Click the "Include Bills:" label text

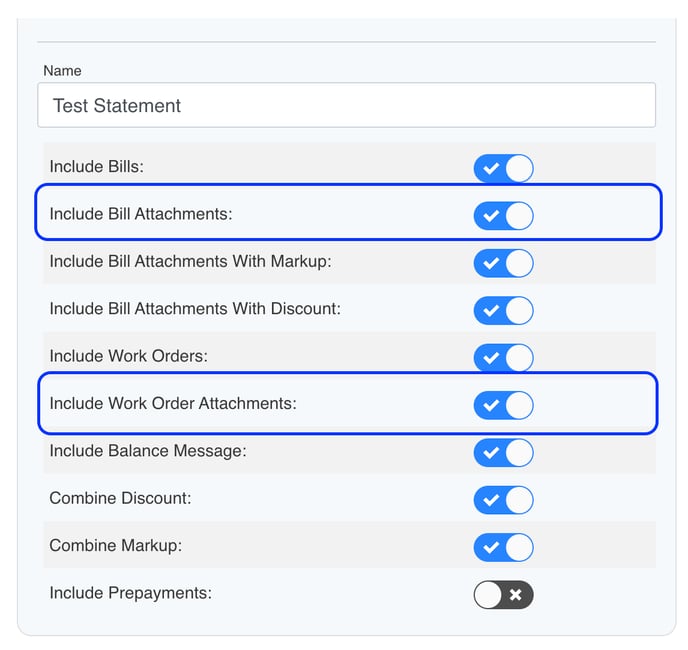96,167
